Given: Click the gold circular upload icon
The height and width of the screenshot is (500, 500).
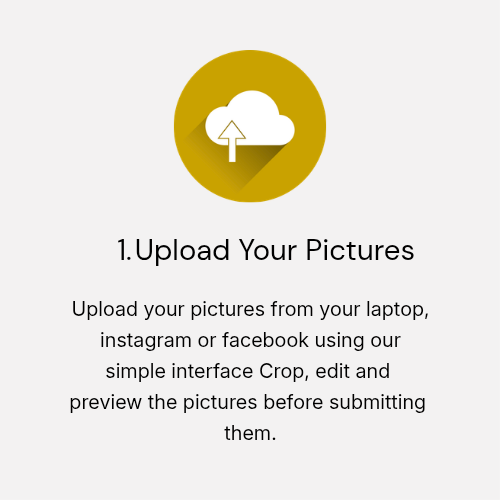Looking at the screenshot, I should tap(250, 126).
